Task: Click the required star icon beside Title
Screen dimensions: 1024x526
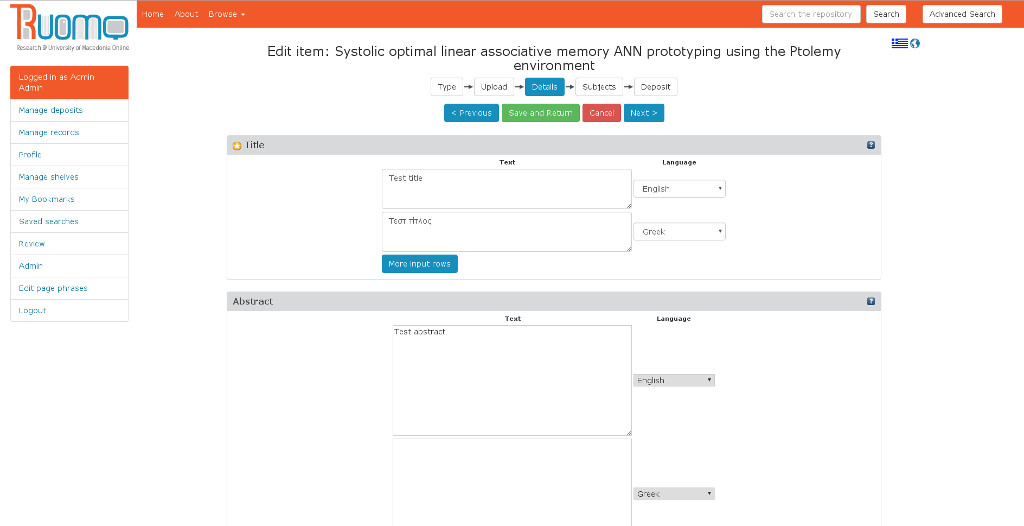Action: coord(237,146)
